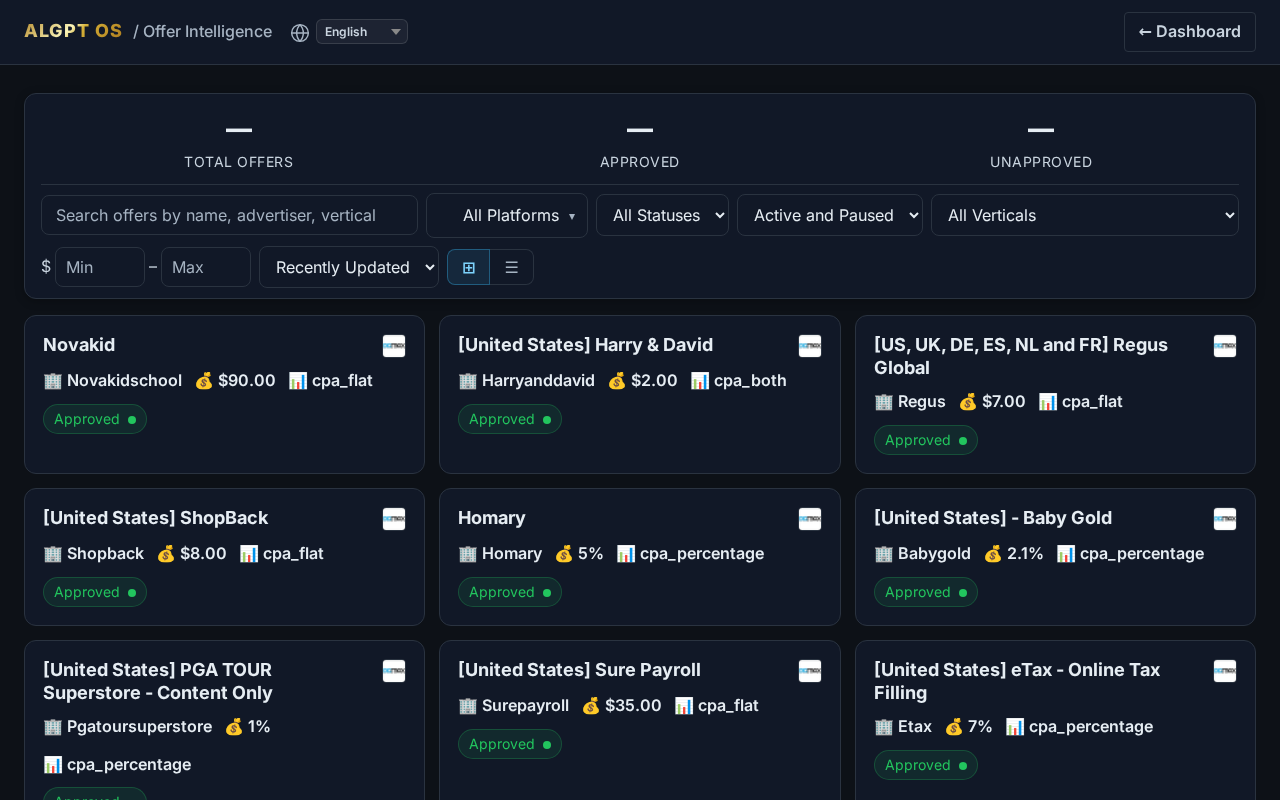The image size is (1280, 800).
Task: Click the UNAPPROVED stat label
Action: click(1041, 162)
